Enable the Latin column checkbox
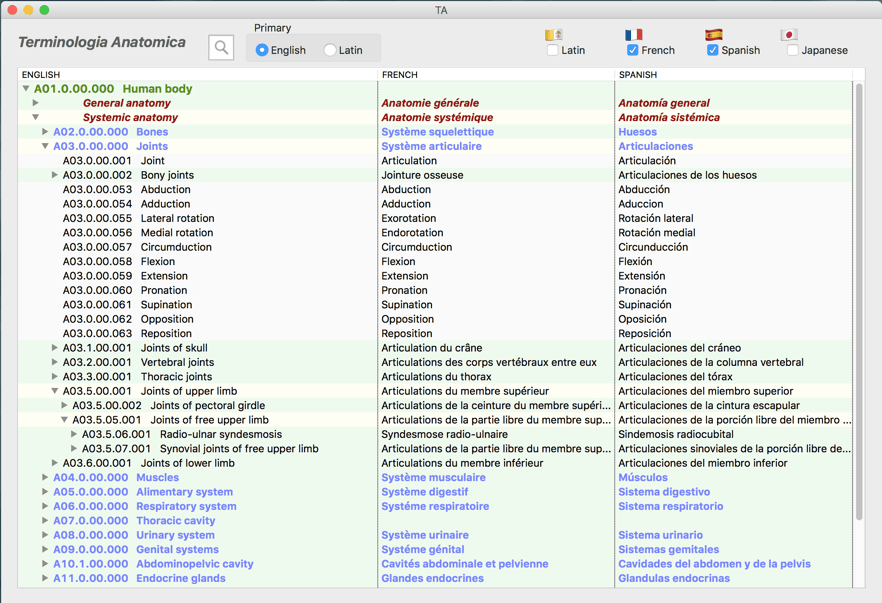Viewport: 882px width, 603px height. tap(553, 50)
